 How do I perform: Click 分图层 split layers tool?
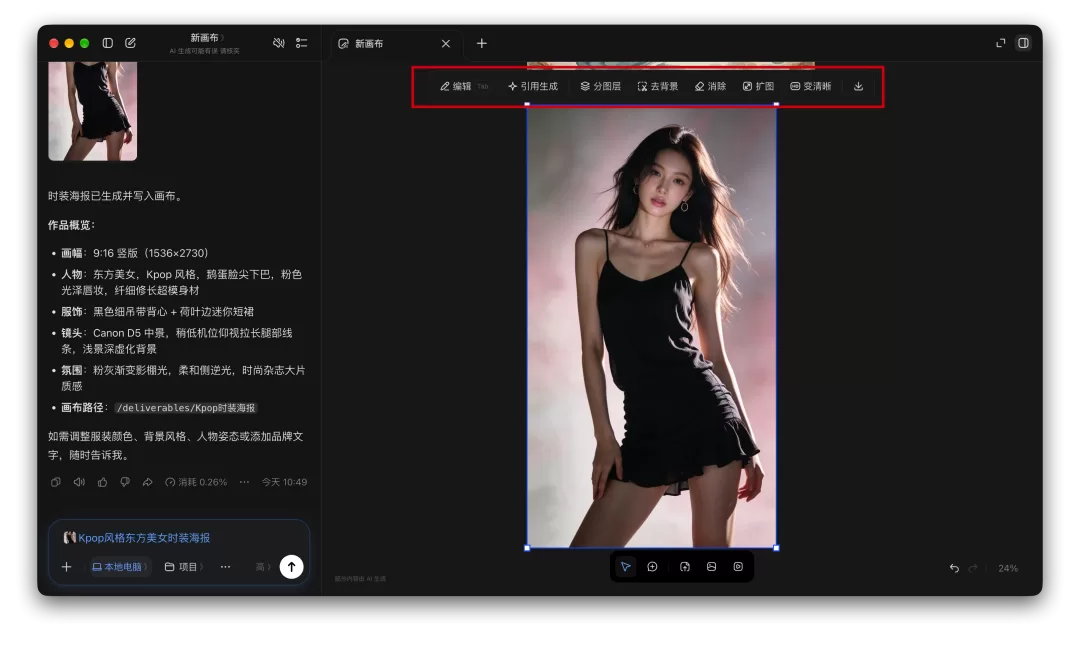tap(601, 86)
